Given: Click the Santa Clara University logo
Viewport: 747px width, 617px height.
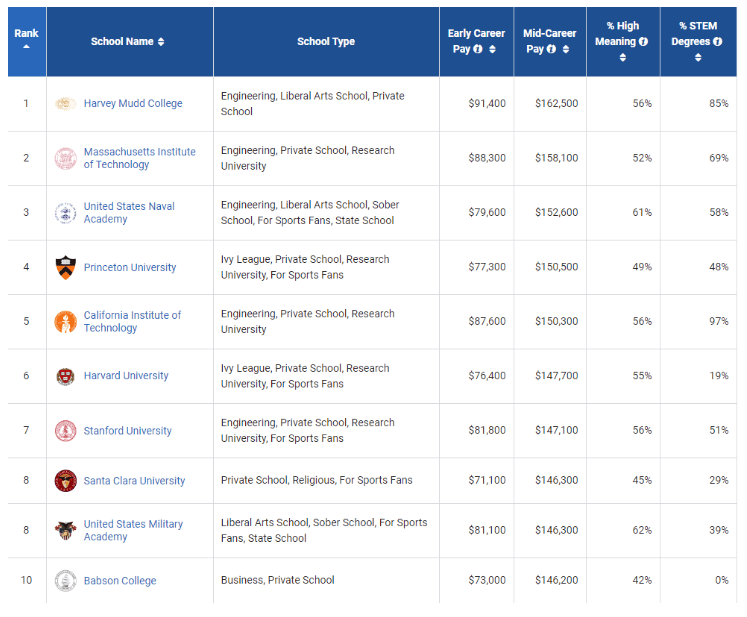Looking at the screenshot, I should (65, 481).
